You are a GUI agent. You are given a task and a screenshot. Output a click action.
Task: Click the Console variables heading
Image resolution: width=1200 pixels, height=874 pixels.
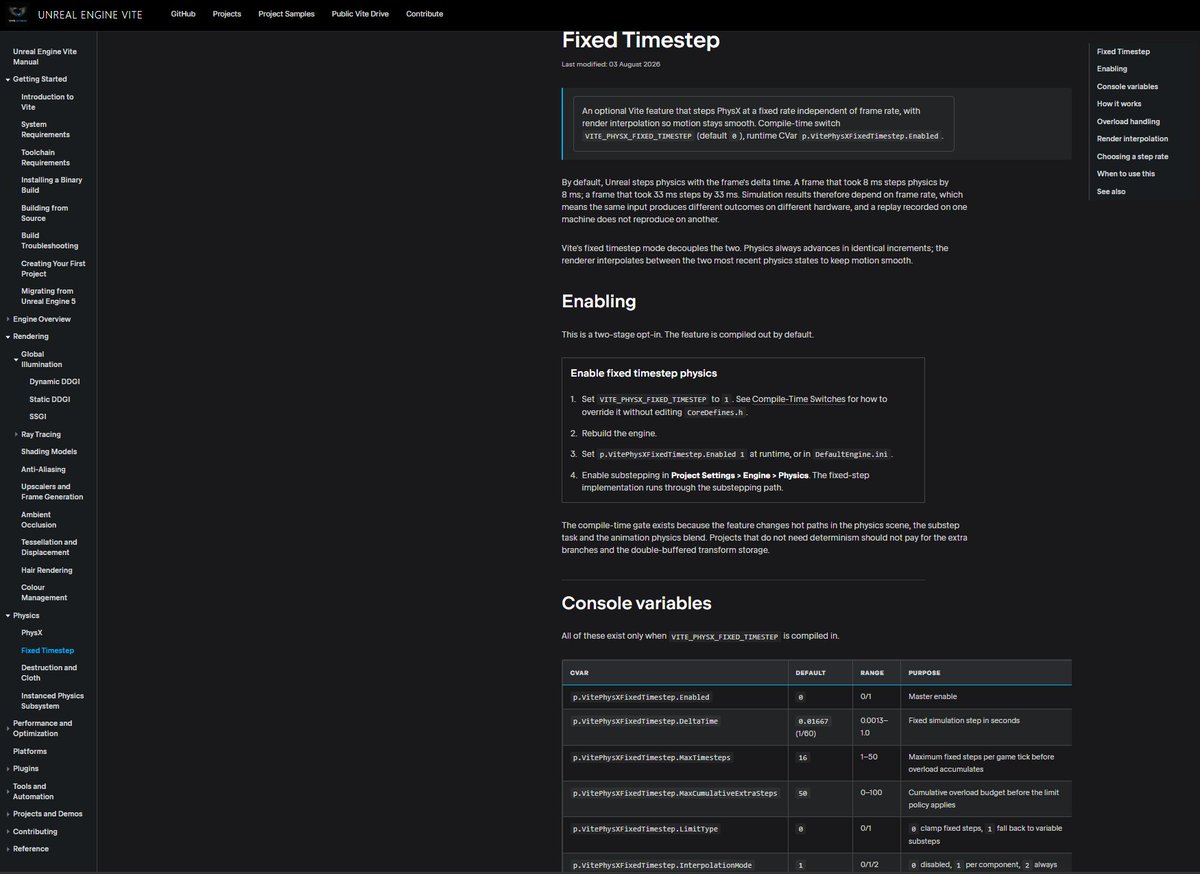(636, 603)
